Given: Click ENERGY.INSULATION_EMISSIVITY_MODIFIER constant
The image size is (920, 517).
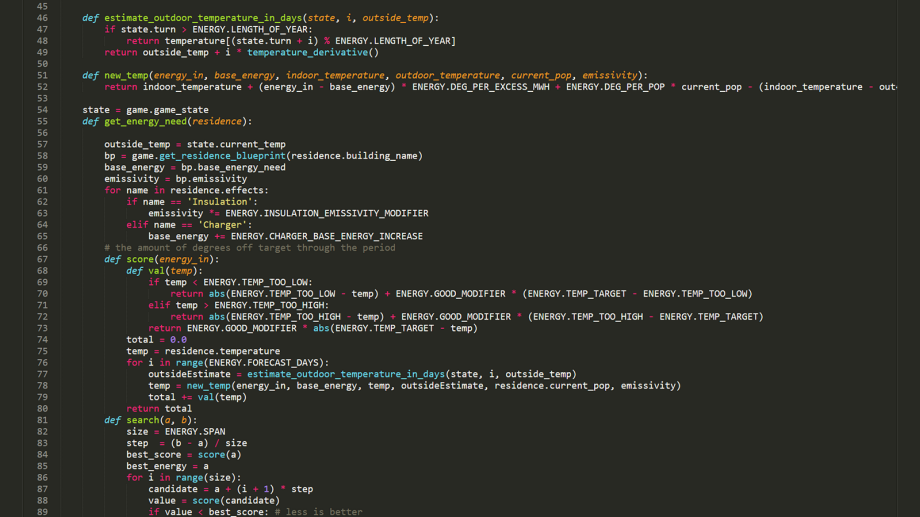Looking at the screenshot, I should [x=327, y=213].
